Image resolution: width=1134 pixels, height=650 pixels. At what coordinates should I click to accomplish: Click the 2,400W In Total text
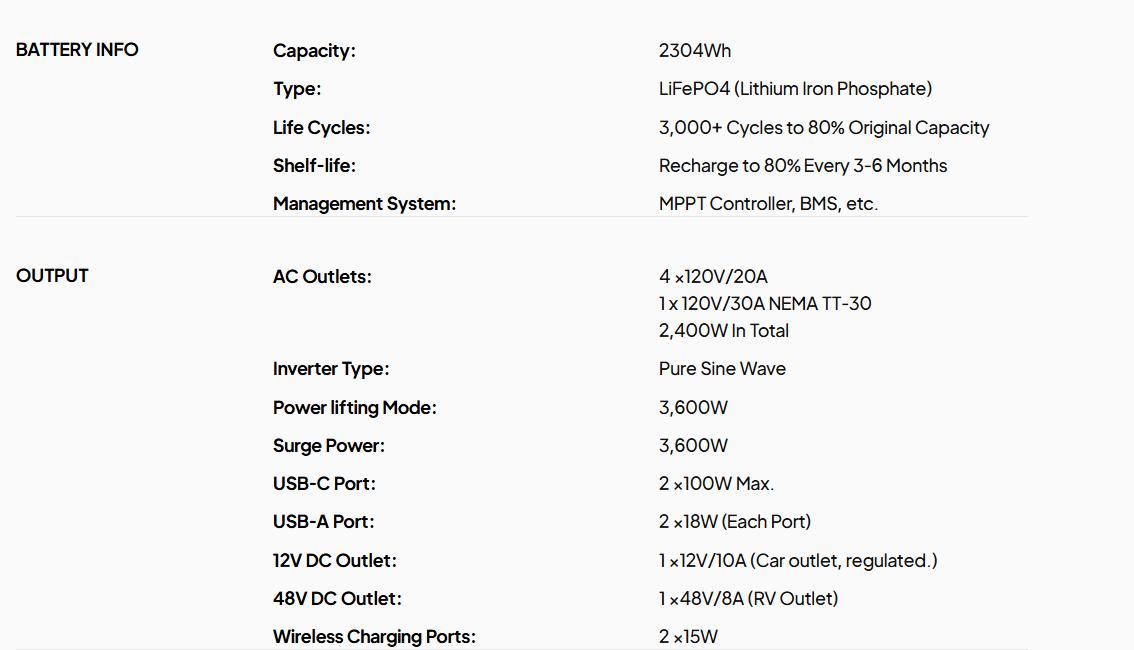coord(724,331)
